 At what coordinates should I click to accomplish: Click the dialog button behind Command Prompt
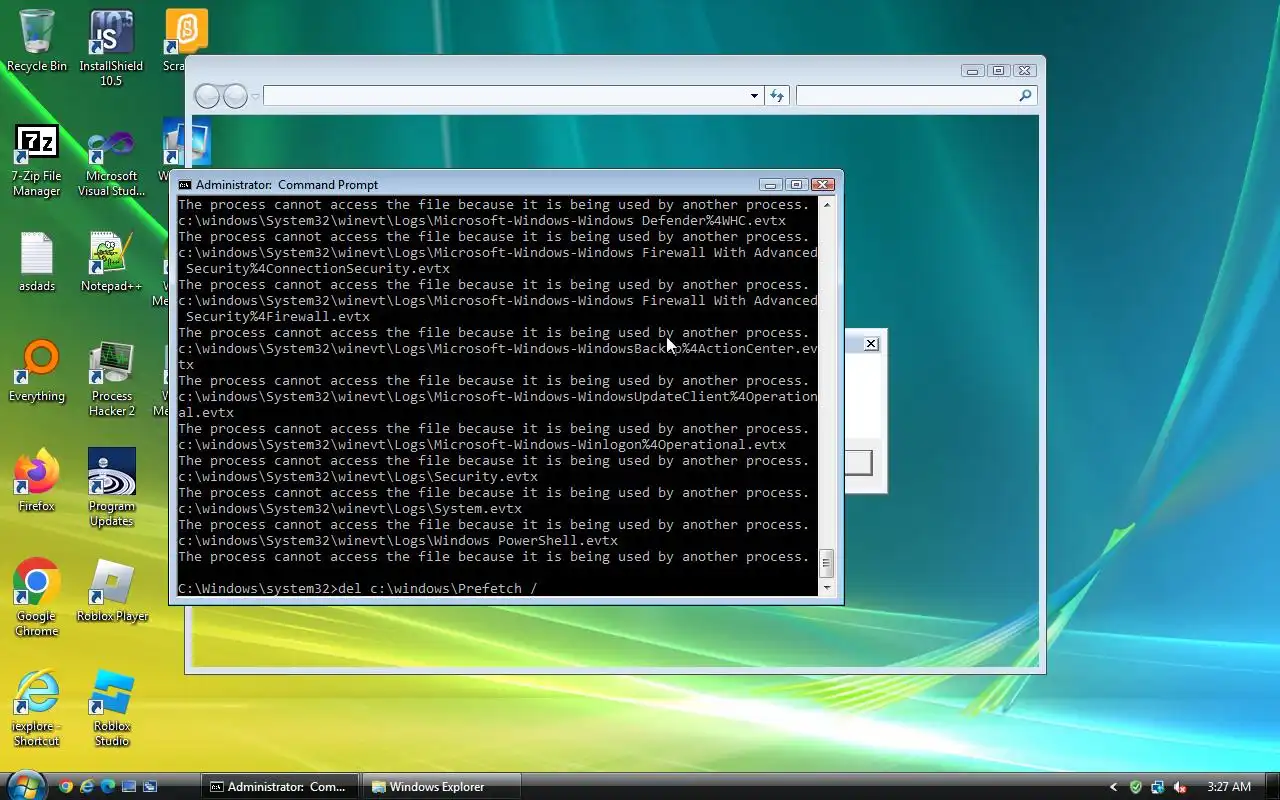[858, 463]
